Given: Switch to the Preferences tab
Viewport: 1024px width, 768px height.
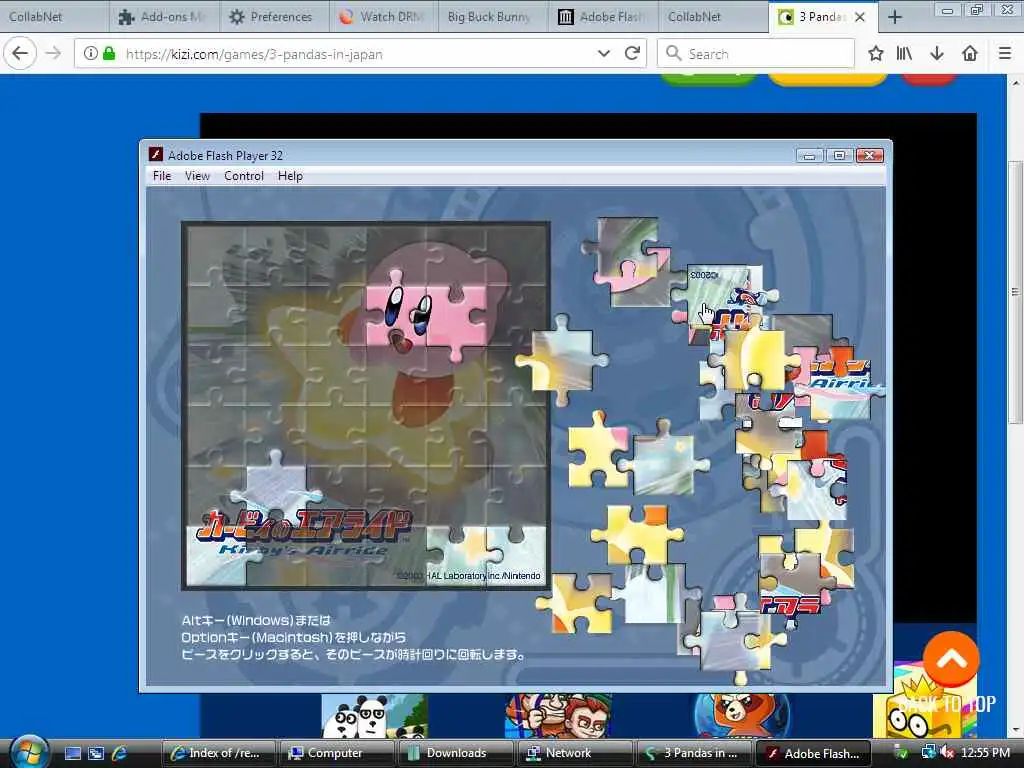Looking at the screenshot, I should tap(273, 16).
